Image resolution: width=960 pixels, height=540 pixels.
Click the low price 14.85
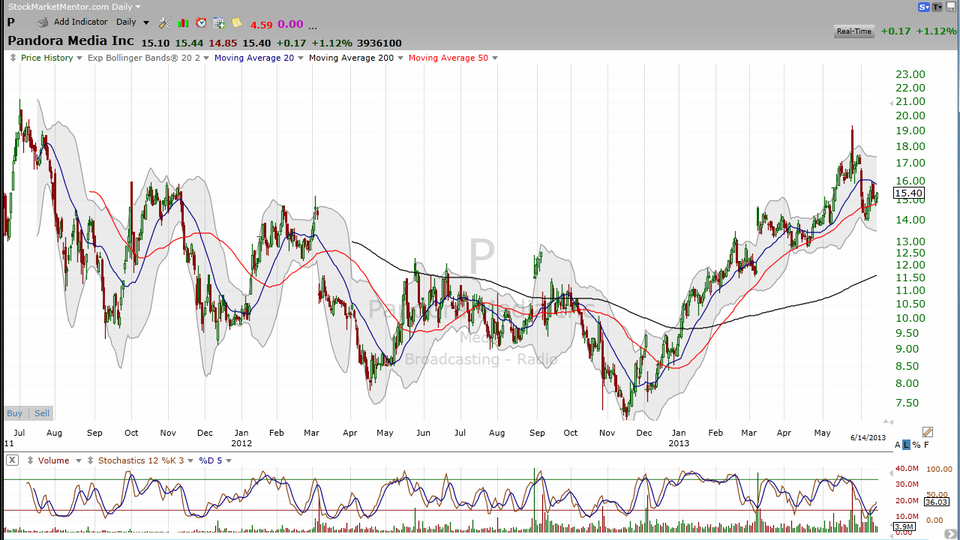[222, 43]
